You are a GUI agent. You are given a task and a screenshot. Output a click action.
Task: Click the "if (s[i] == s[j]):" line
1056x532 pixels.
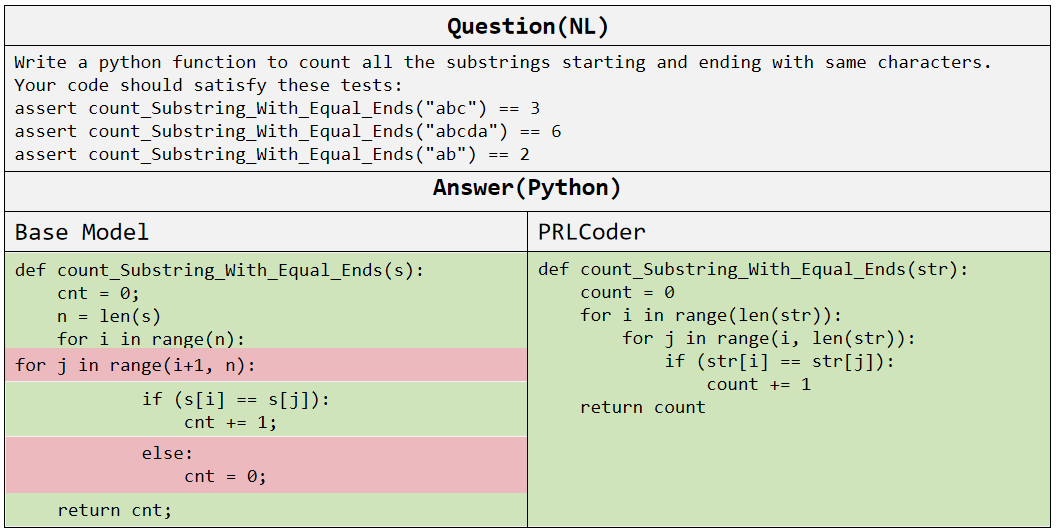(235, 400)
